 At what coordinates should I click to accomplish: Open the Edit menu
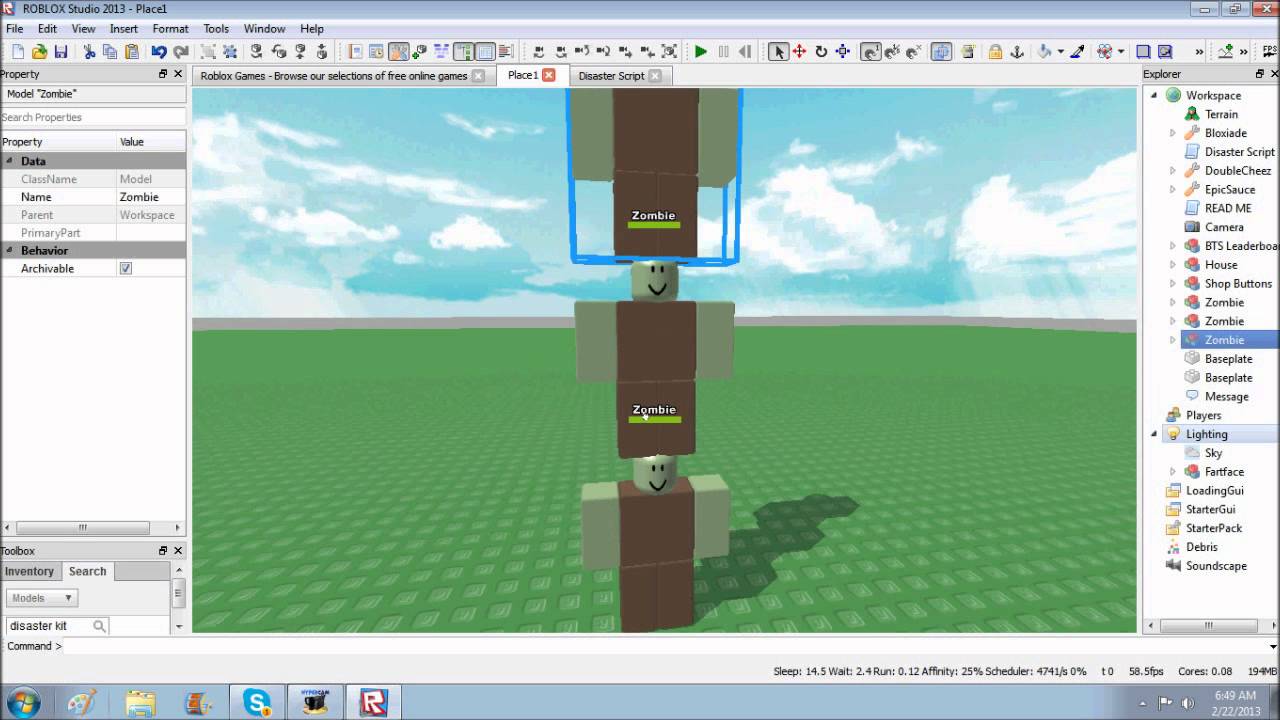pos(47,29)
